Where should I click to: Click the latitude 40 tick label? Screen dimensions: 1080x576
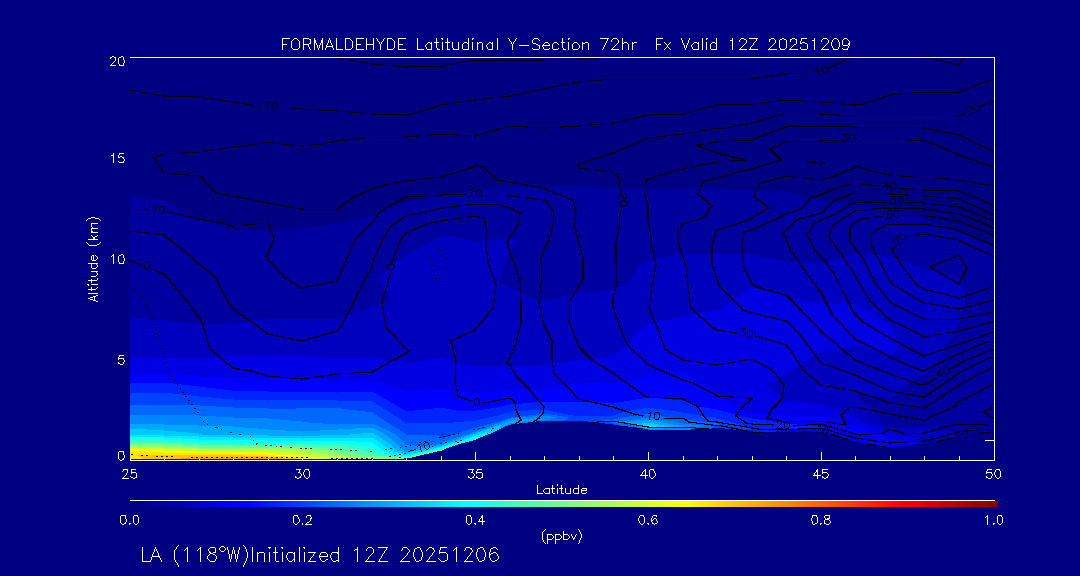[x=648, y=473]
